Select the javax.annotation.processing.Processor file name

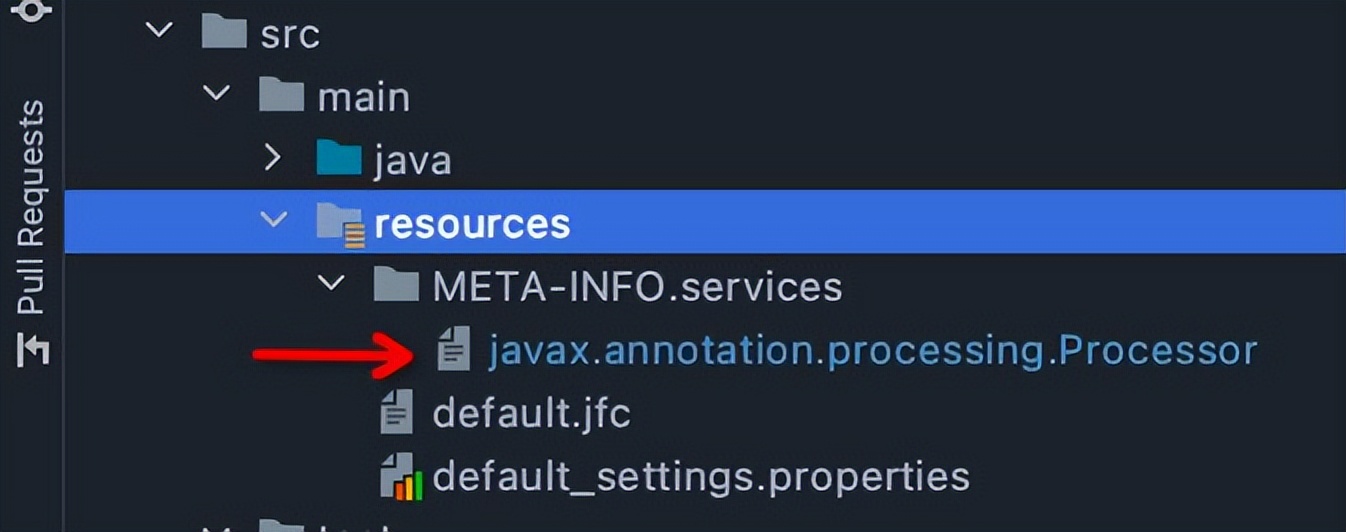tap(872, 350)
